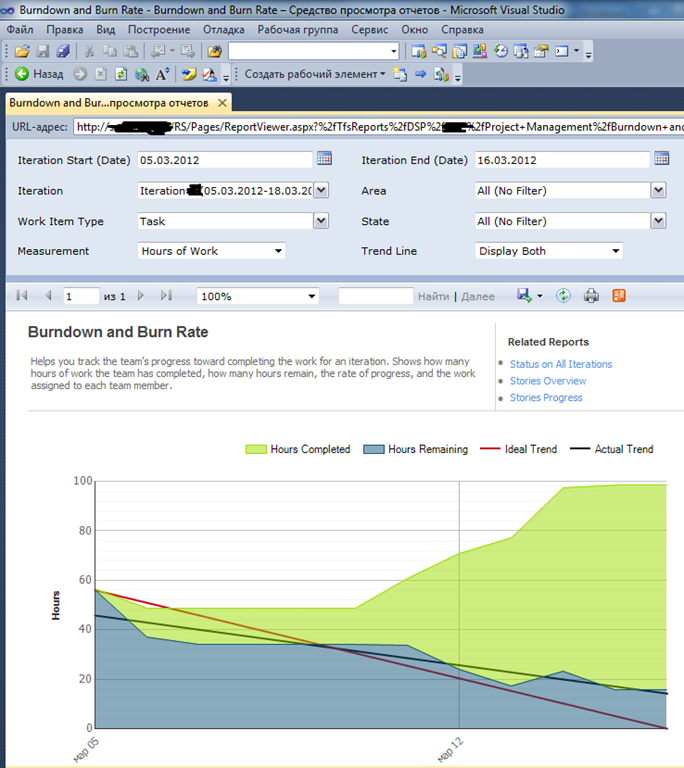Expand the Area dropdown arrow
684x768 pixels.
[x=659, y=190]
